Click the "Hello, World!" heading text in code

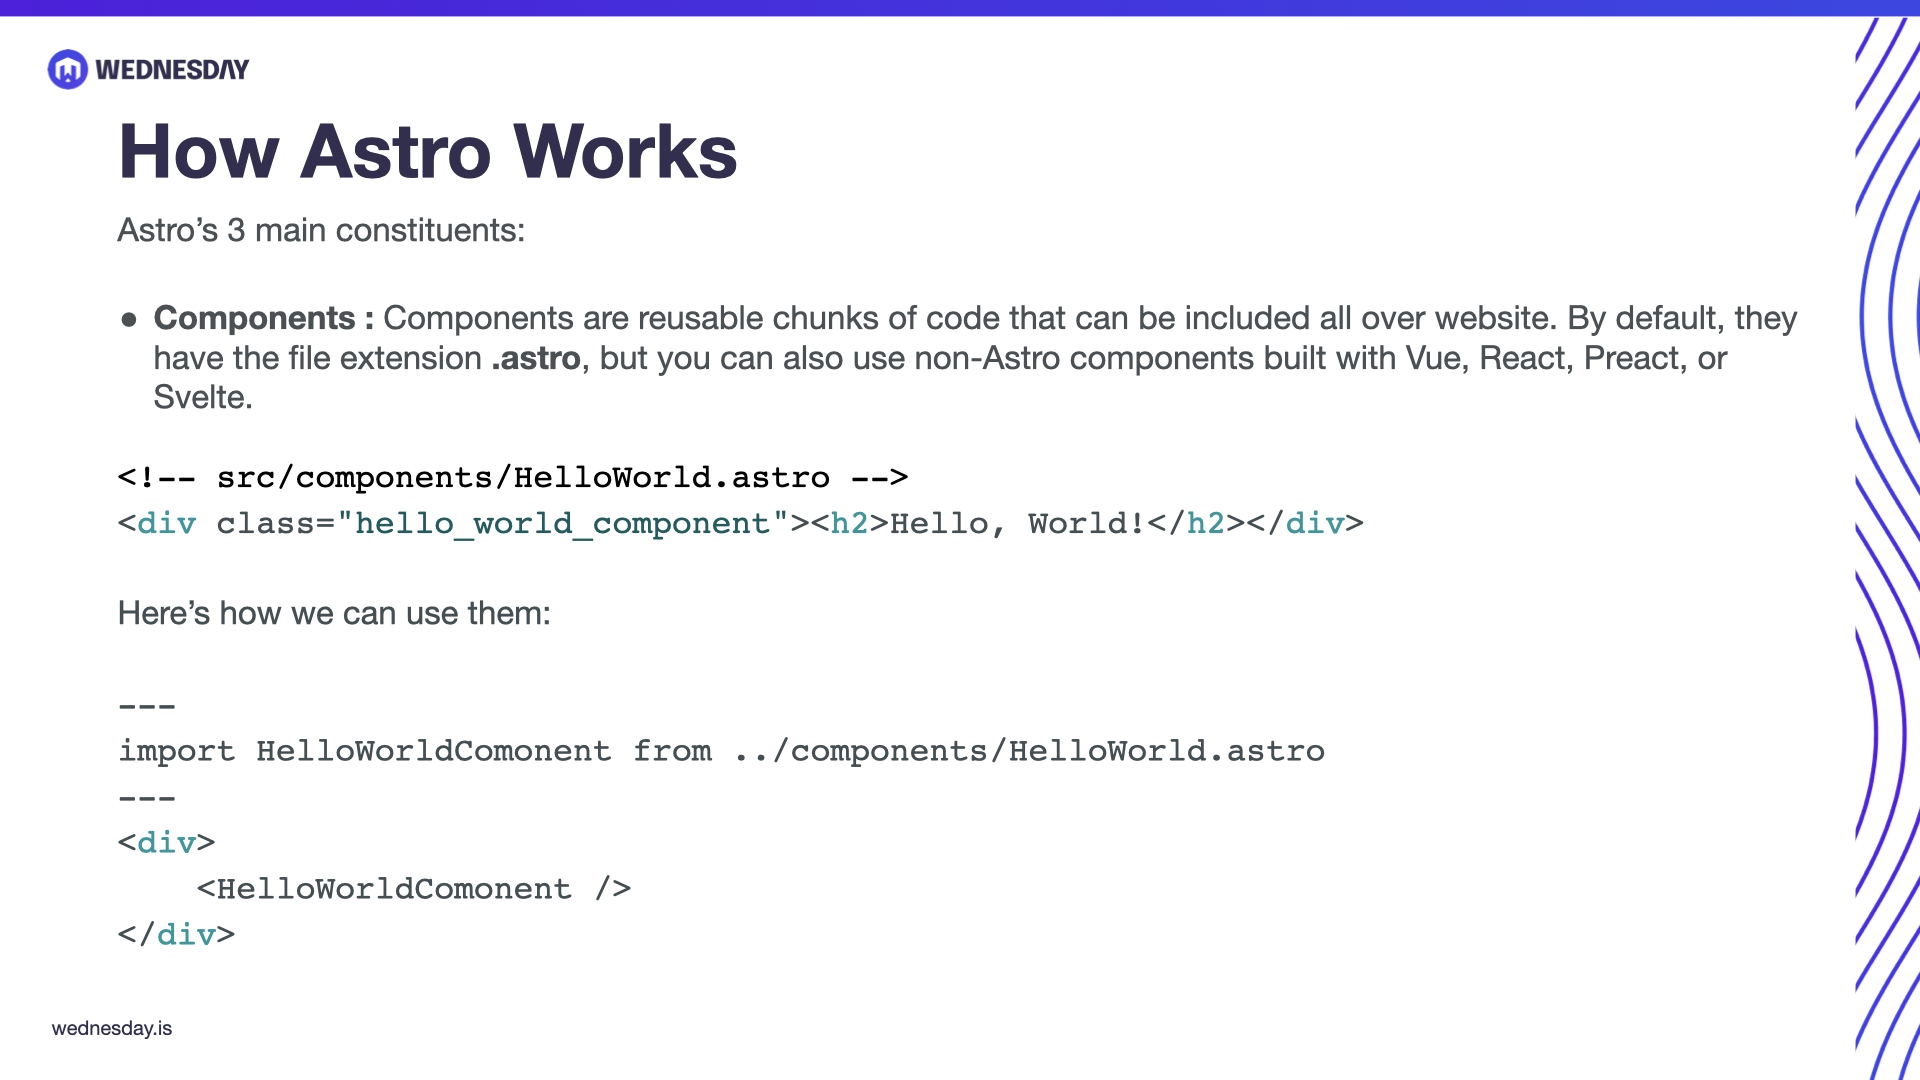click(x=1018, y=523)
